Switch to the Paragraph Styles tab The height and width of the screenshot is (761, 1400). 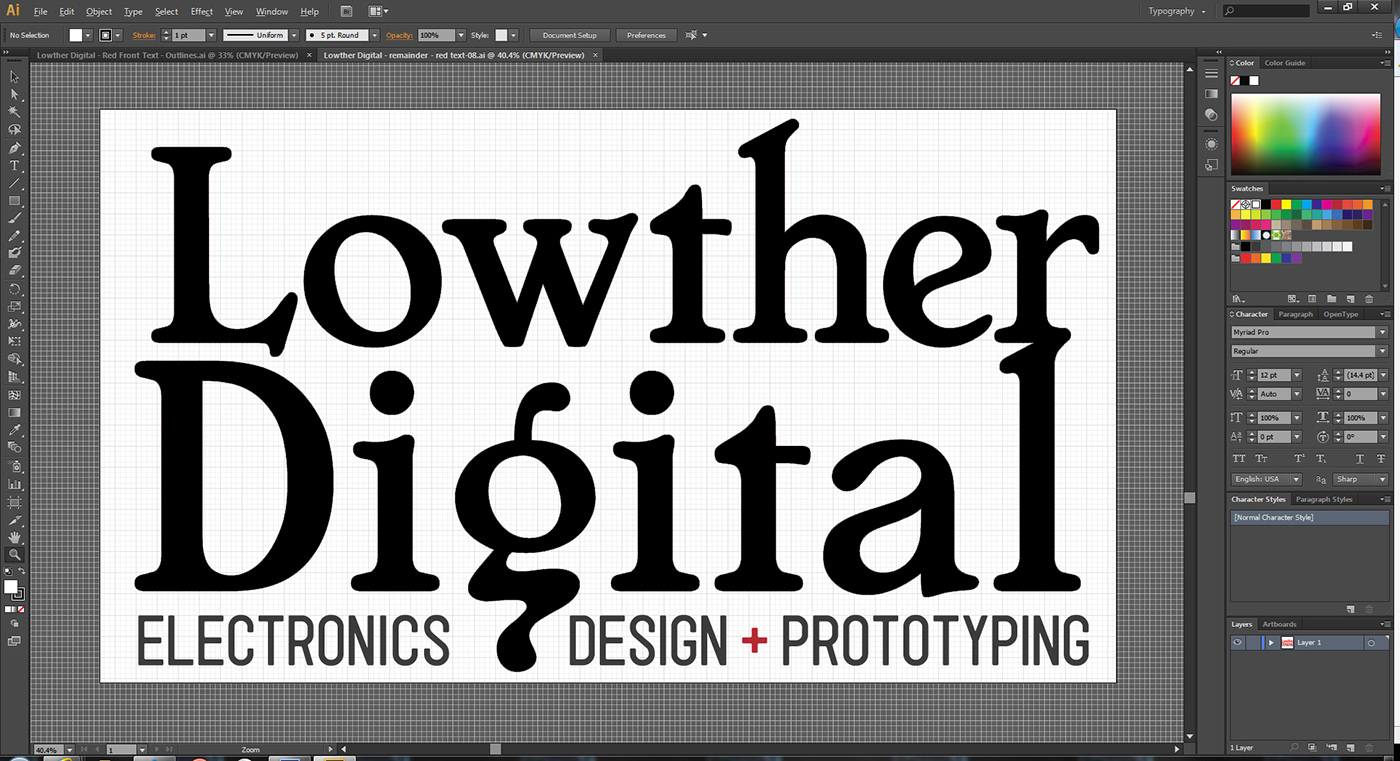(1324, 499)
